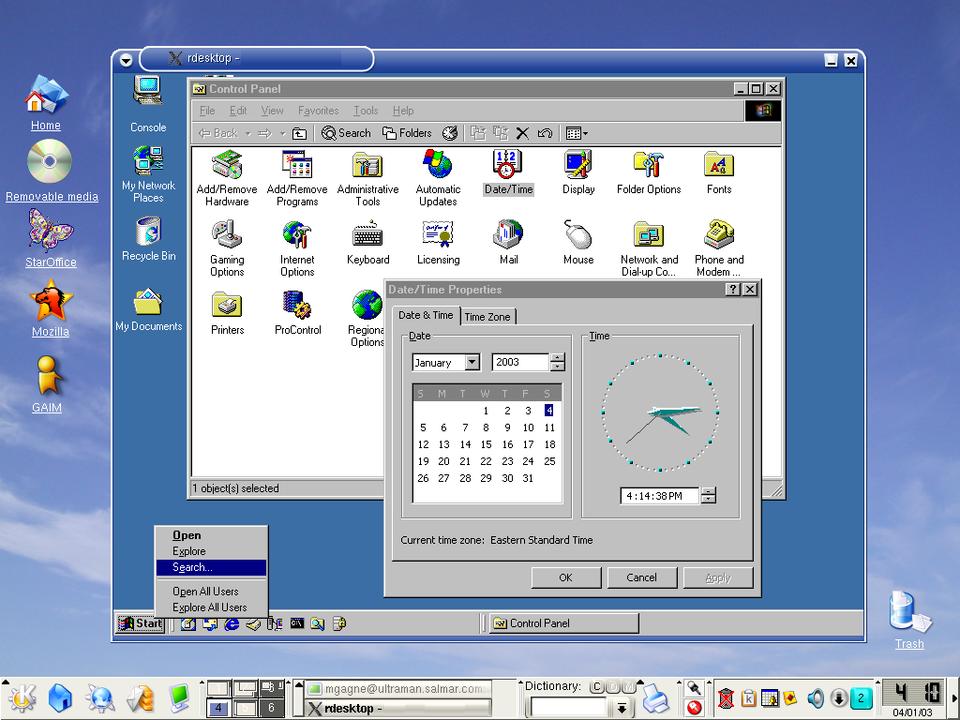Open the Internet Options icon

pyautogui.click(x=297, y=236)
